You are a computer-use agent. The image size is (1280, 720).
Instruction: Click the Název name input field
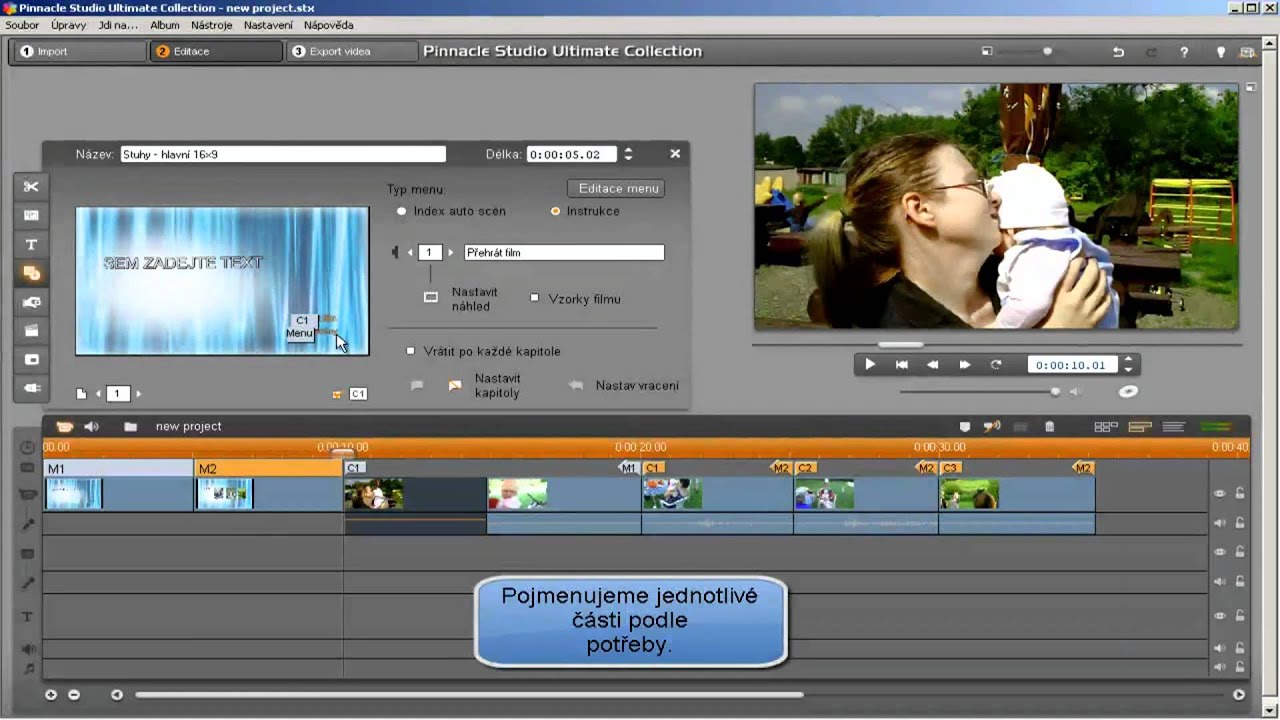283,154
